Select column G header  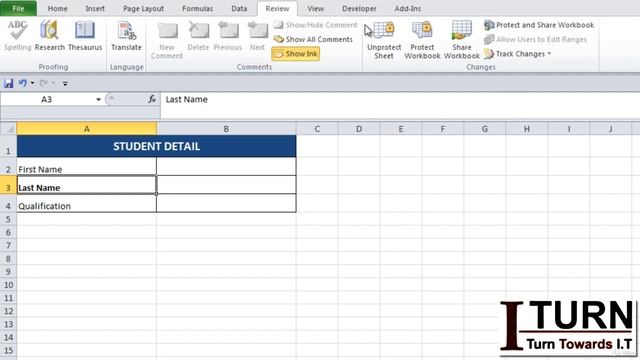tap(484, 129)
